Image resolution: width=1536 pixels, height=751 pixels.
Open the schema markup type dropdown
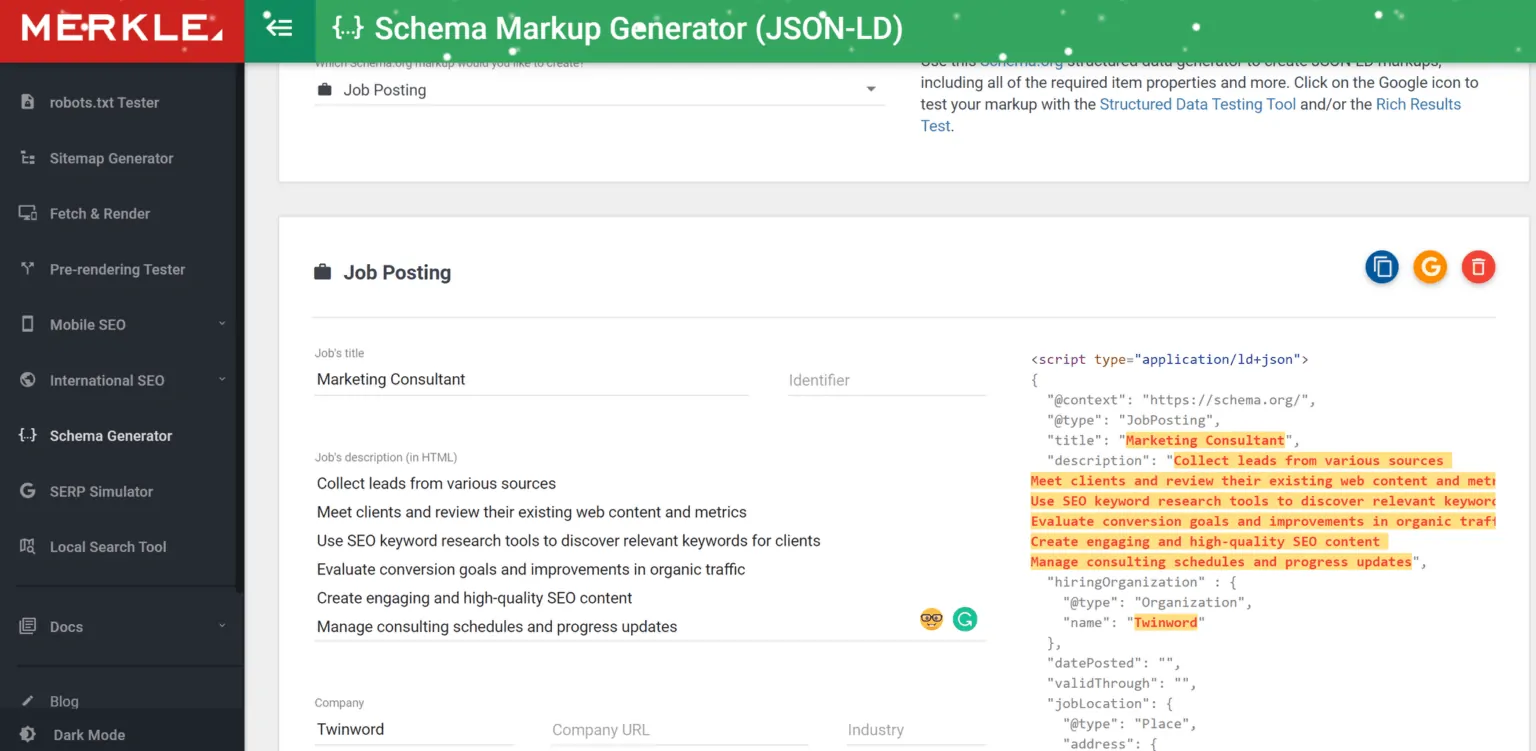point(870,89)
